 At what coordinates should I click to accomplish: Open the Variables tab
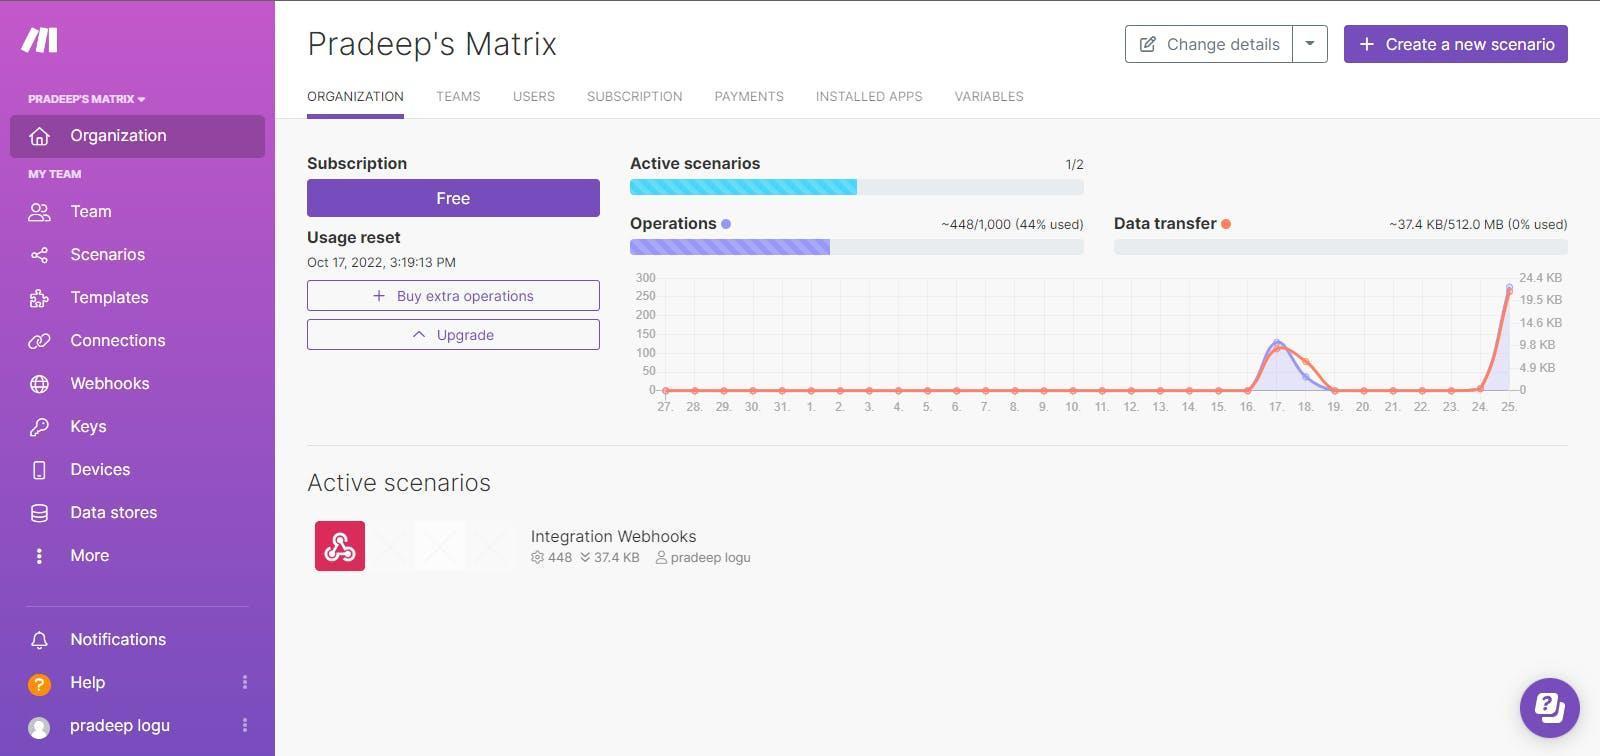point(989,97)
